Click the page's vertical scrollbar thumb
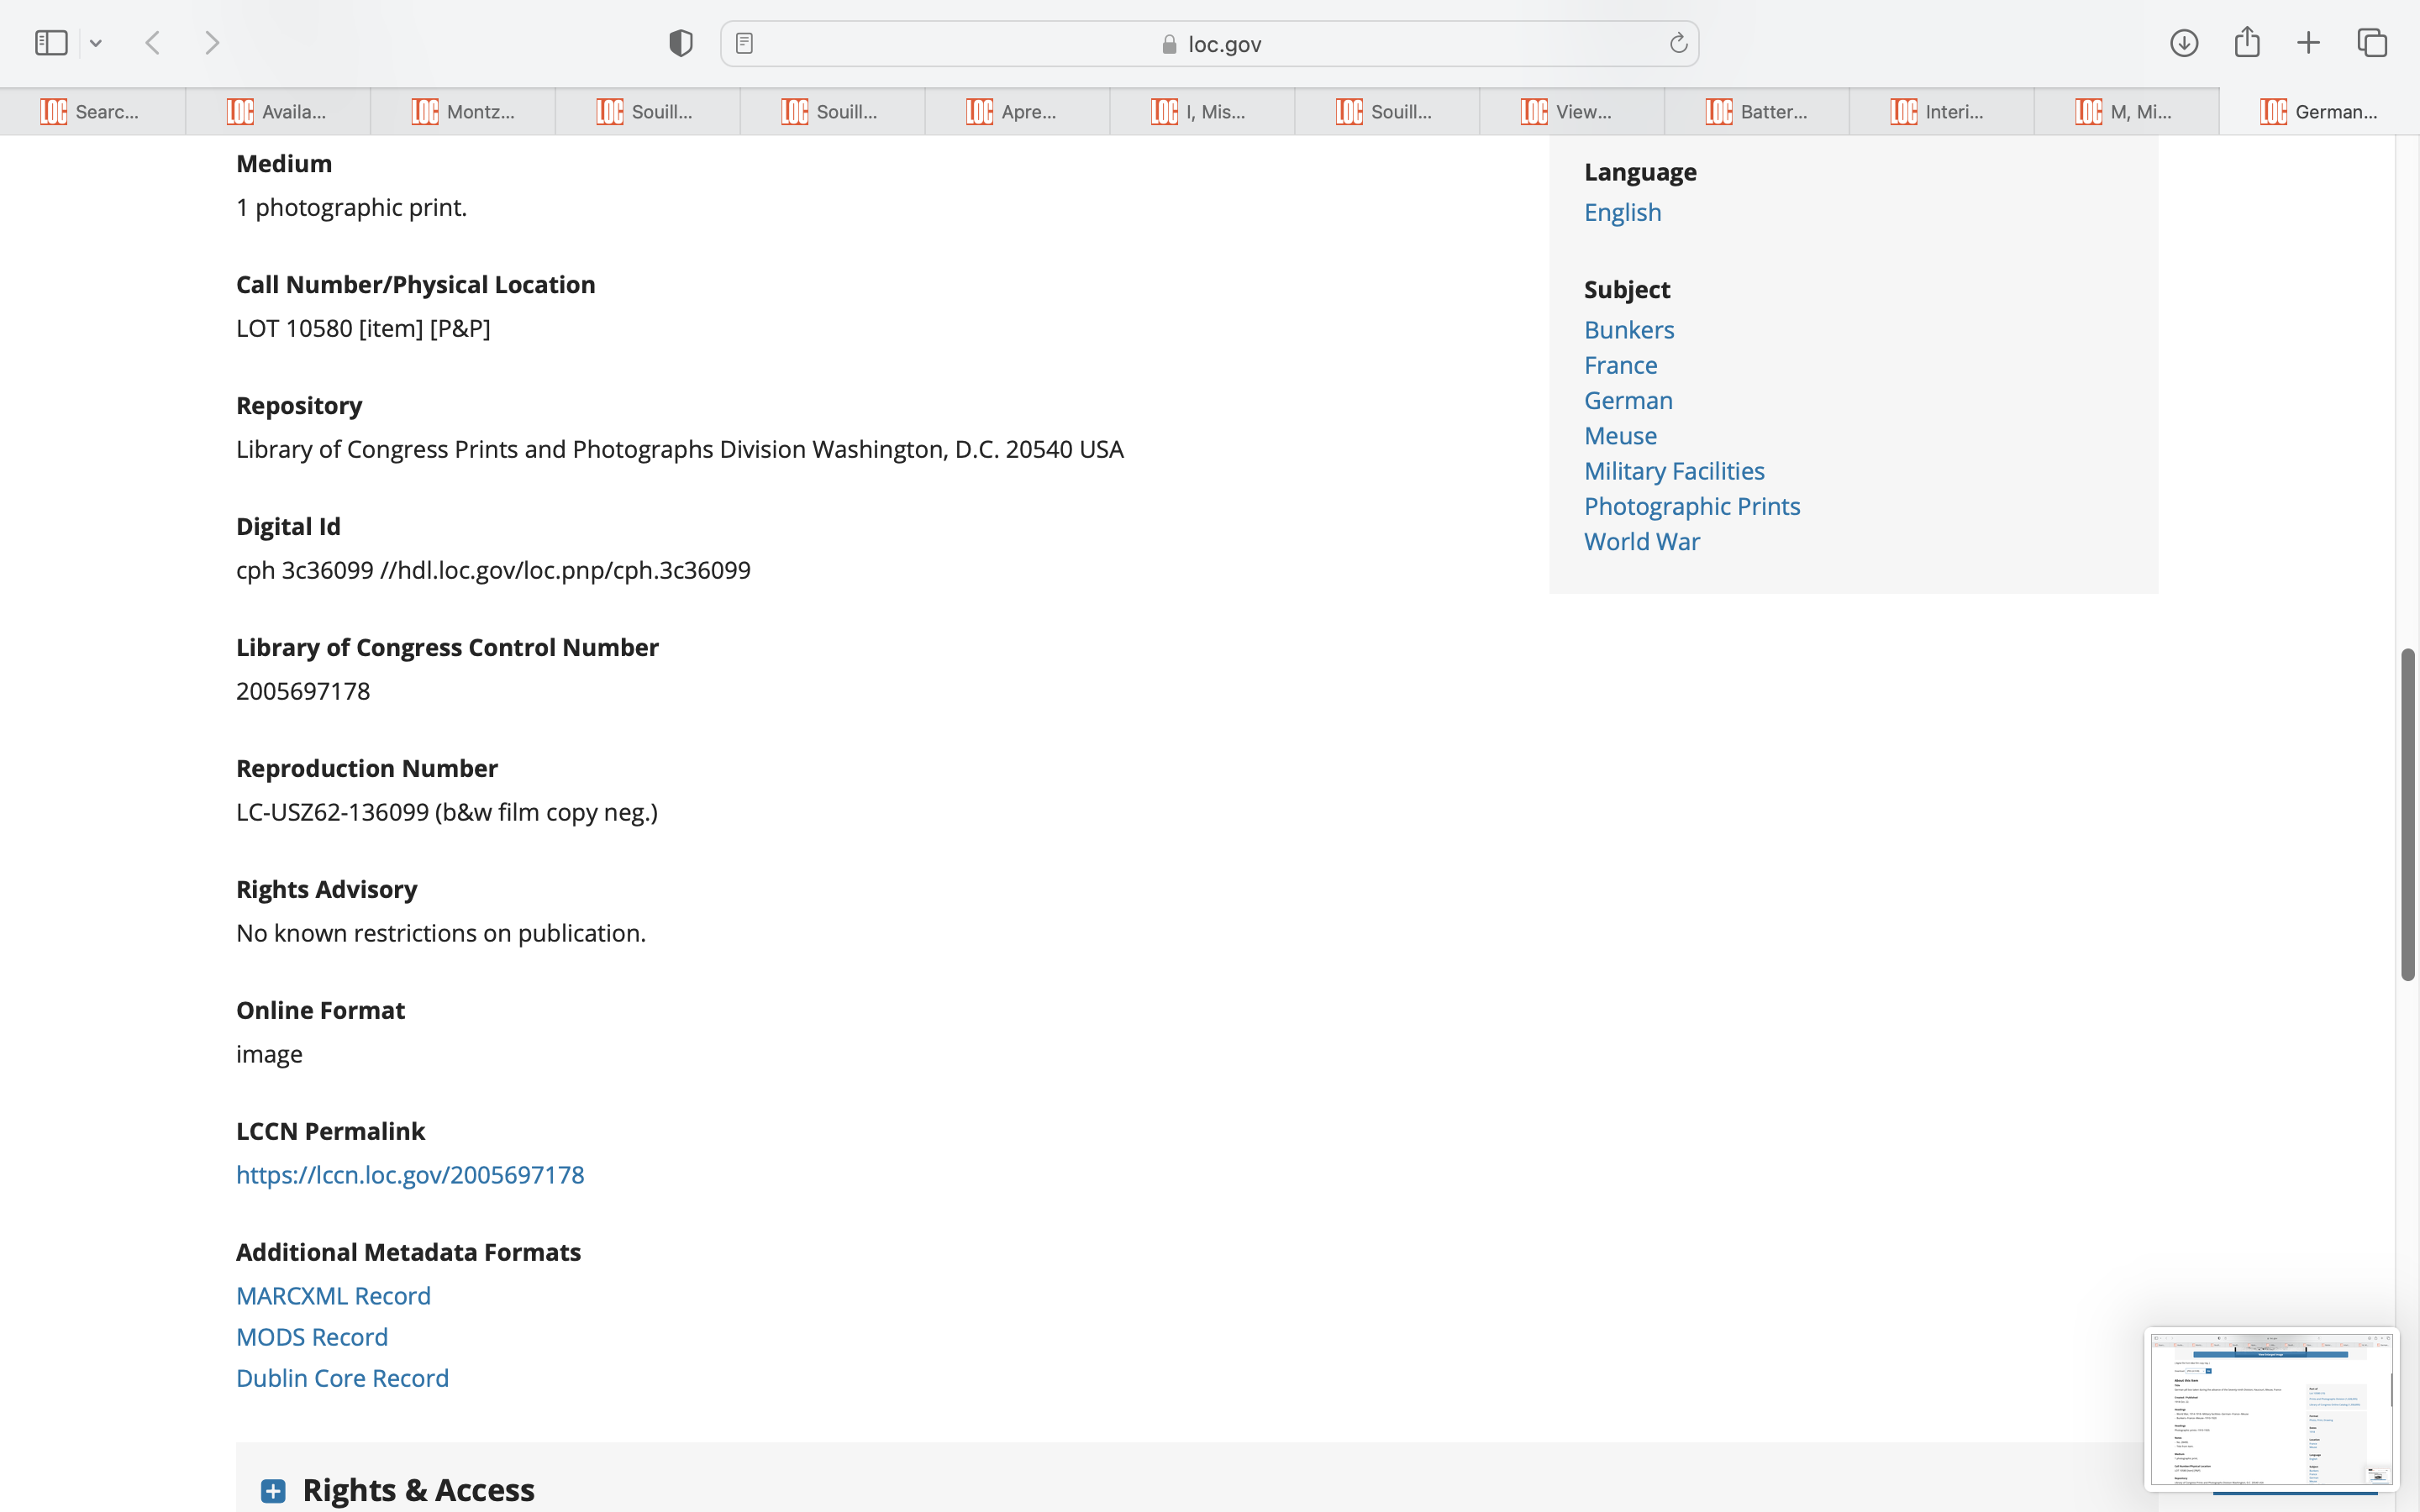2420x1512 pixels. click(2407, 815)
